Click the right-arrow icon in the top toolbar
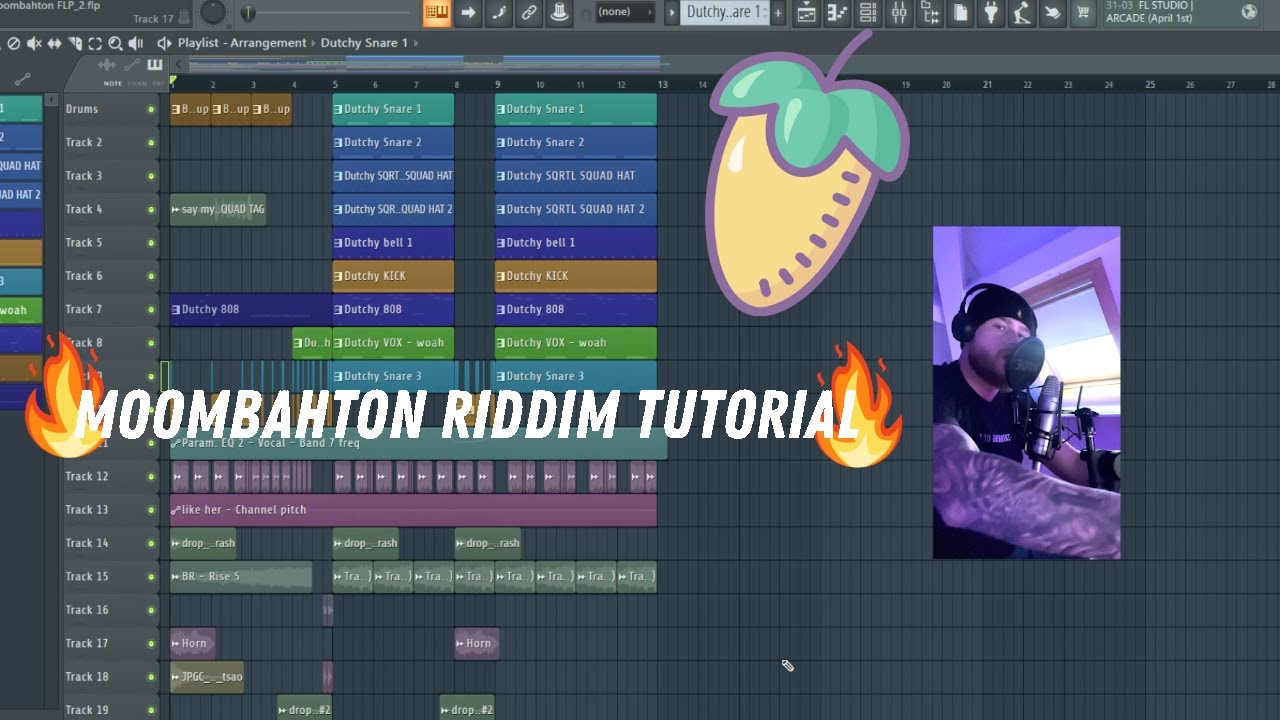This screenshot has width=1280, height=720. pyautogui.click(x=468, y=13)
